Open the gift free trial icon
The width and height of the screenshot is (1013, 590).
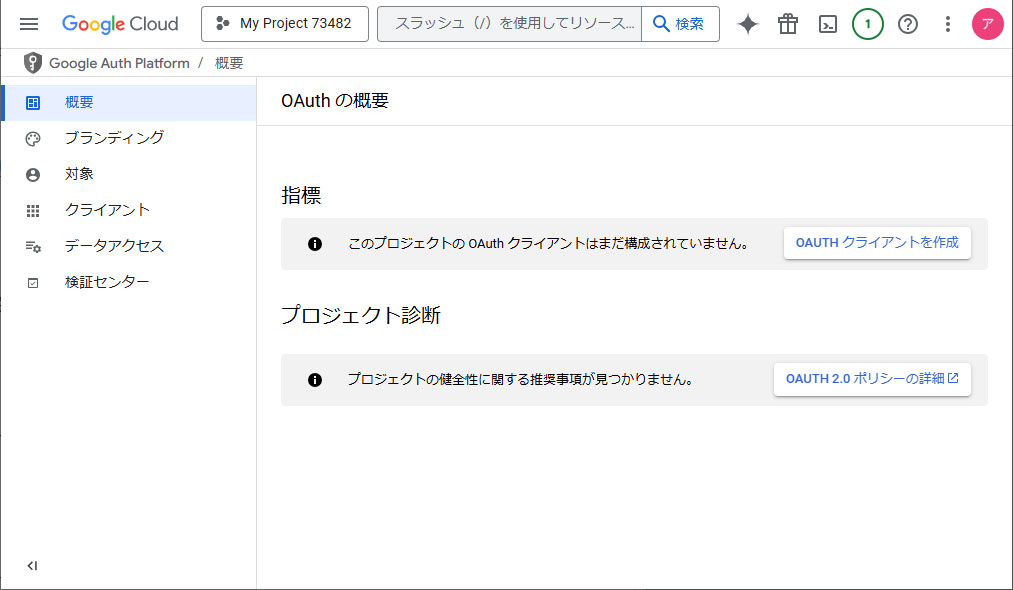point(788,24)
